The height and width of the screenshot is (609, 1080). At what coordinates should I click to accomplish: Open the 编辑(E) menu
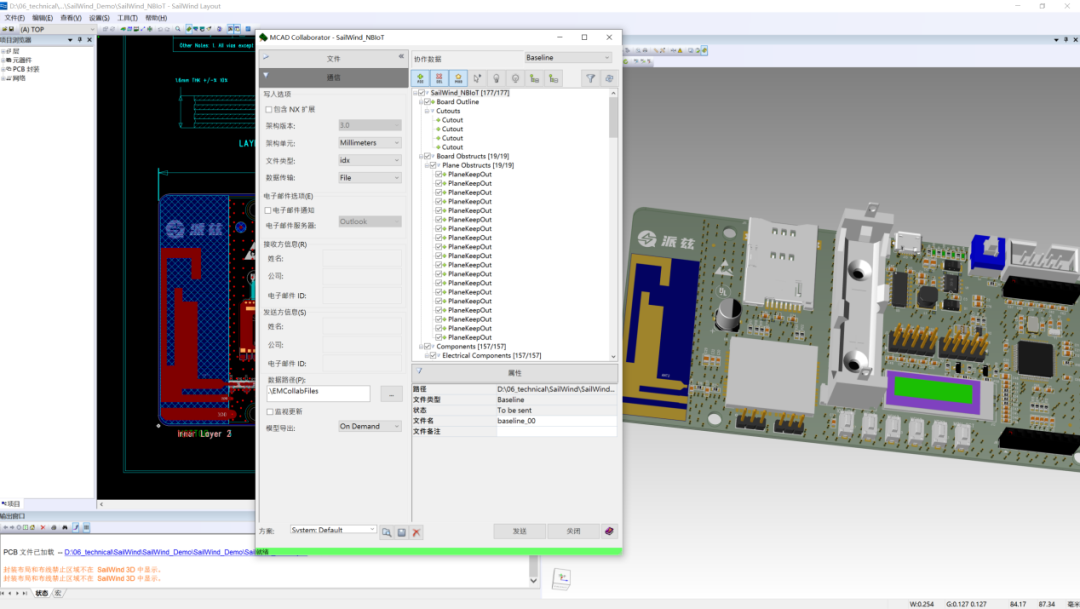[42, 18]
